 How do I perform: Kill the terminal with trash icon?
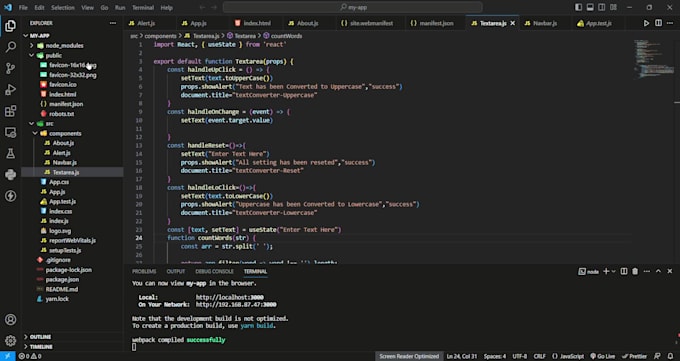[635, 271]
